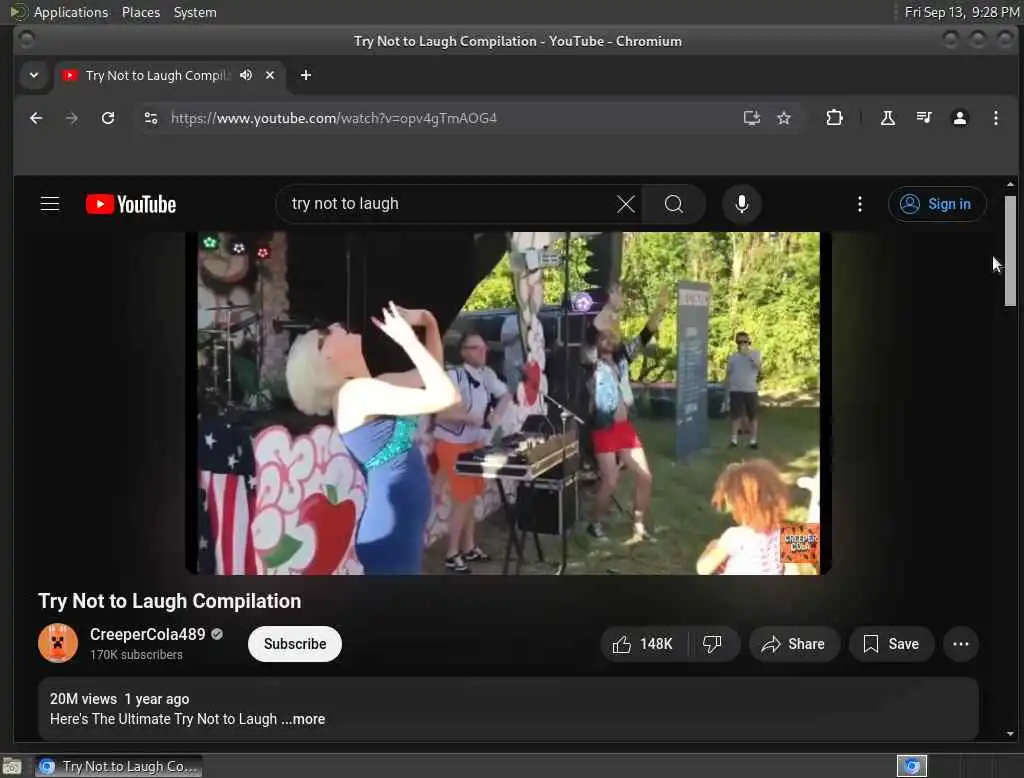1024x778 pixels.
Task: Share this video
Action: (x=793, y=644)
